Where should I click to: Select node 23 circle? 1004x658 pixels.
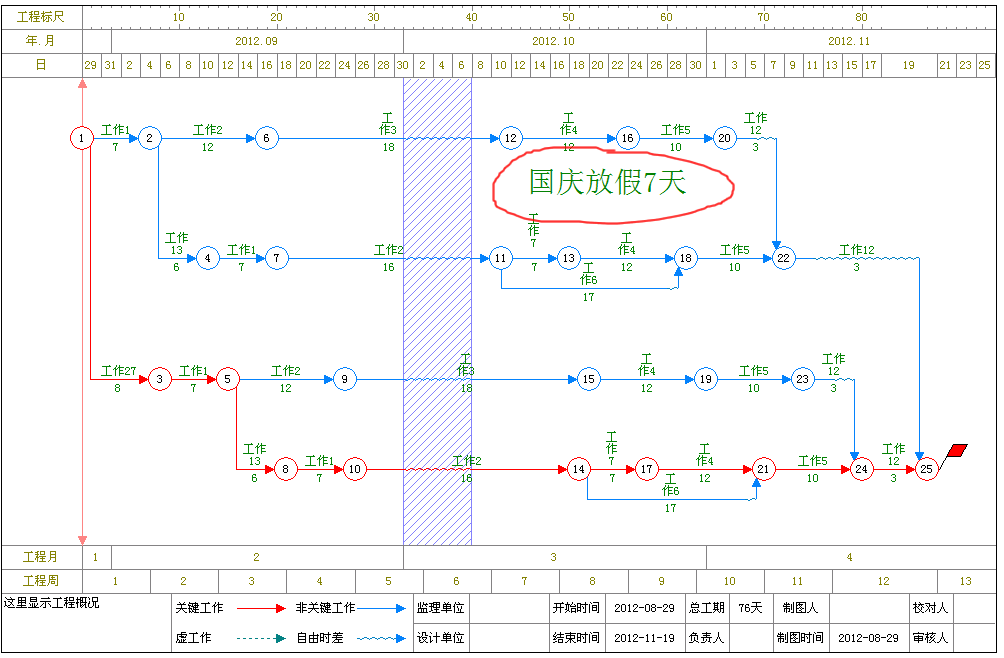tap(803, 379)
